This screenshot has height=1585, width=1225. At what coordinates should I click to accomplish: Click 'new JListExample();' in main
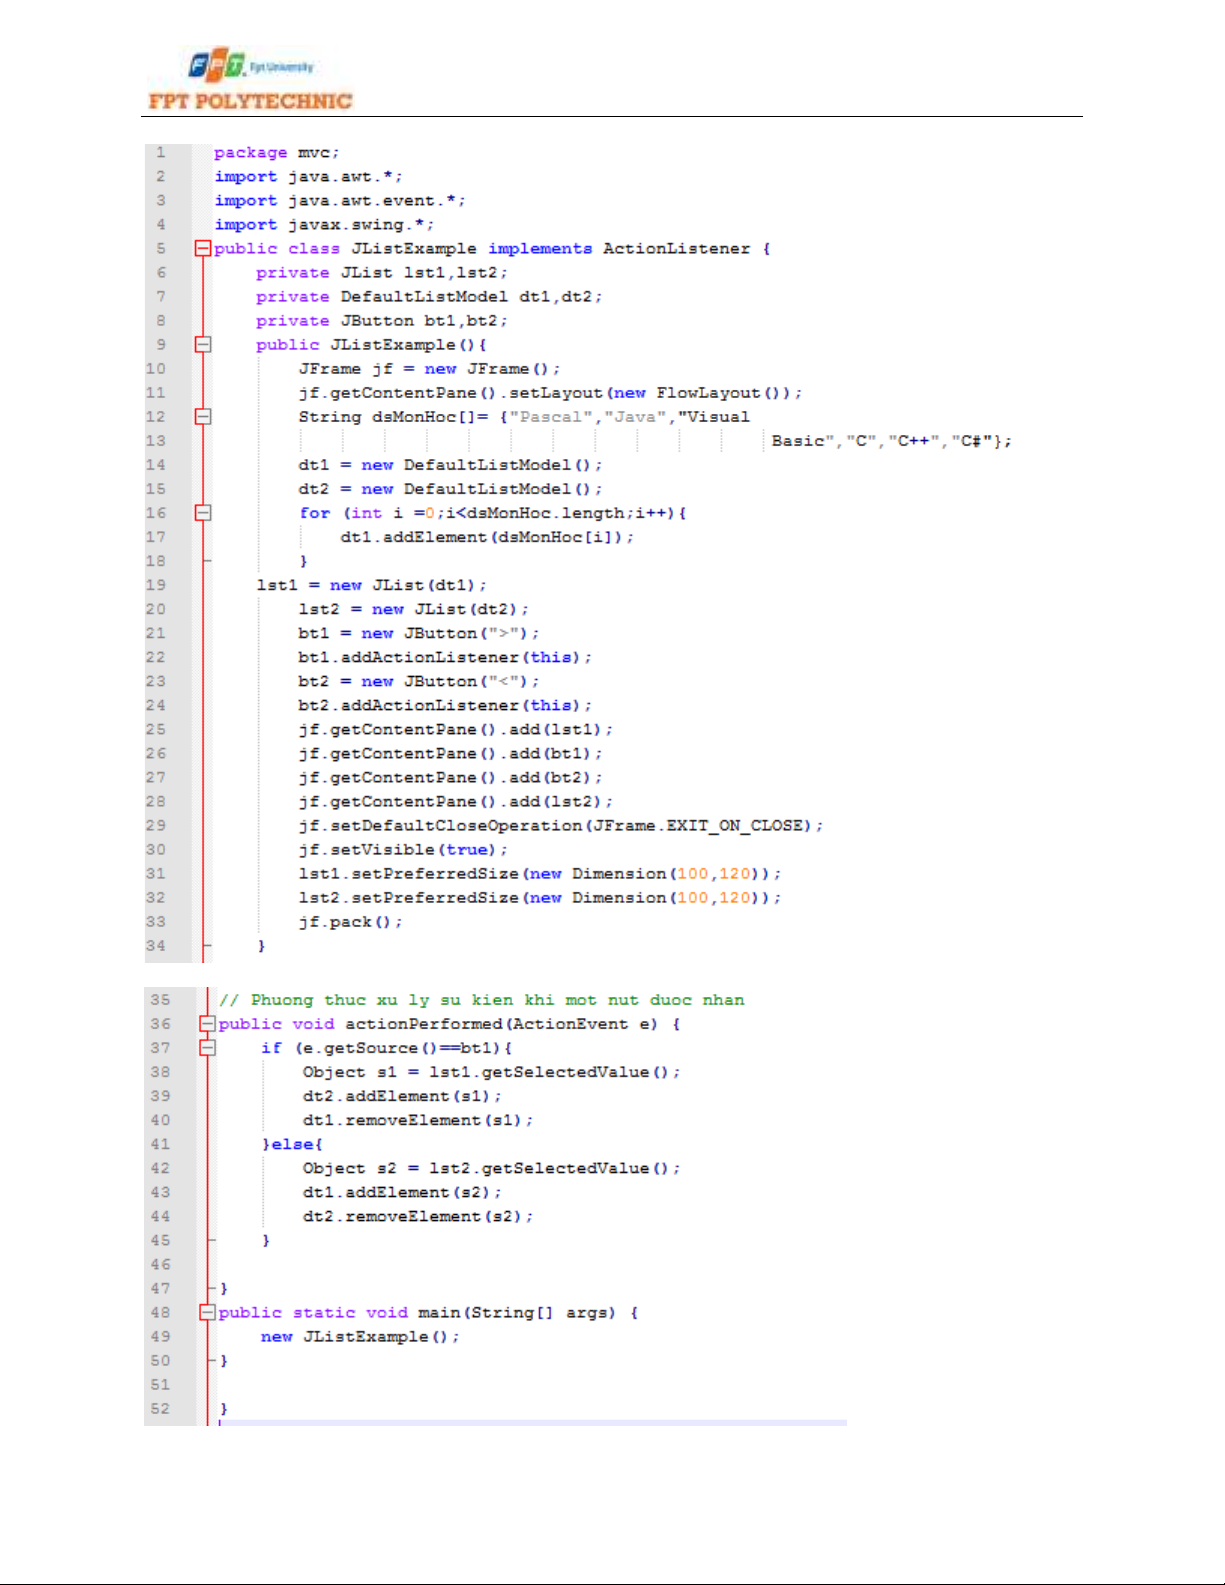coord(360,1336)
